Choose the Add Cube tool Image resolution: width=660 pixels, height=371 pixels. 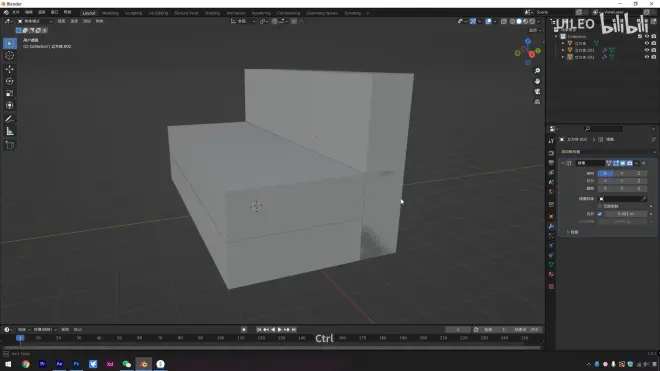coord(10,145)
